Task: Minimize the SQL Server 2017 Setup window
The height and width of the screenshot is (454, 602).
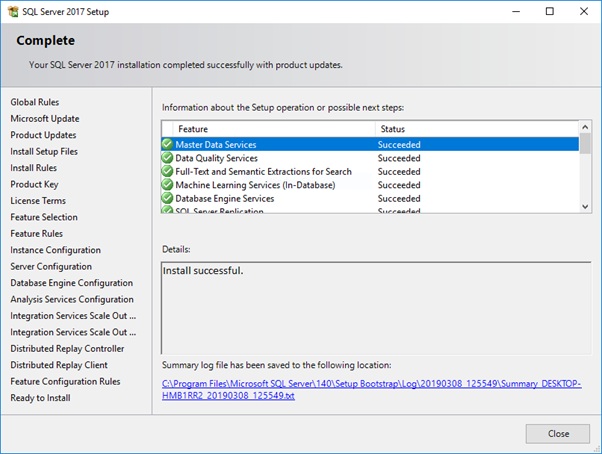Action: coord(516,12)
